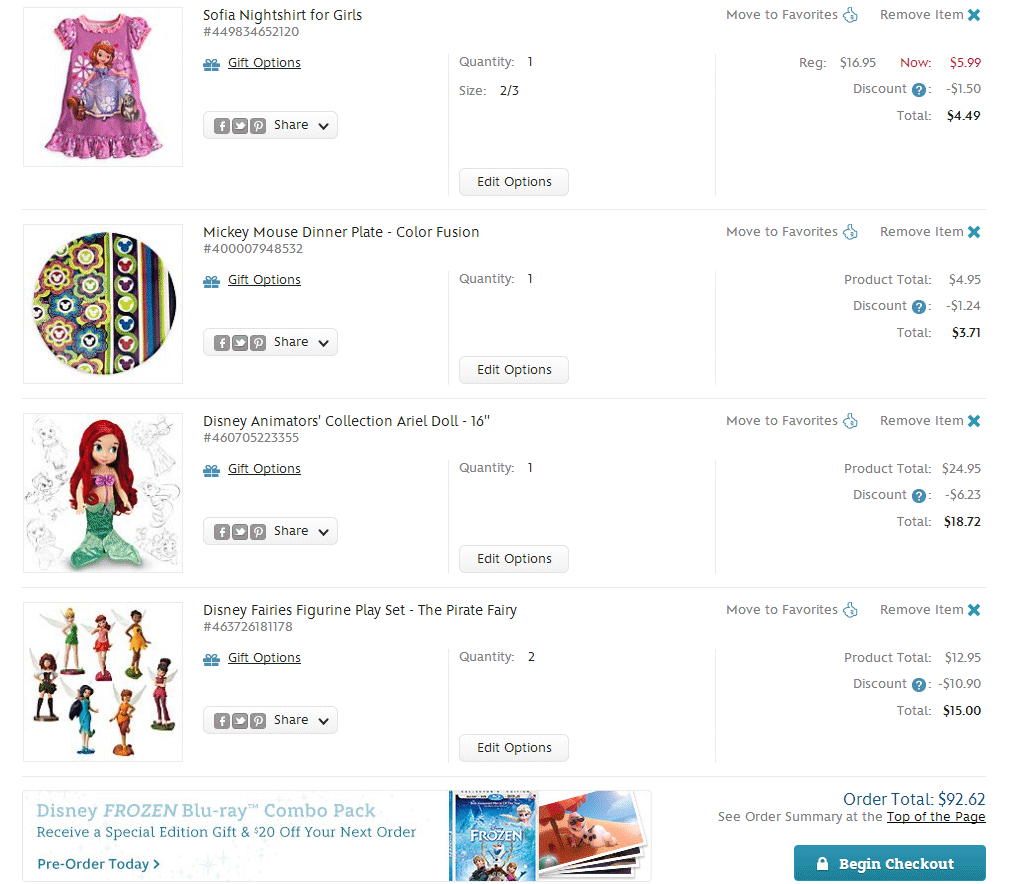Click discount help icon for Sofia Nightshirt
The image size is (1011, 884).
[x=919, y=90]
